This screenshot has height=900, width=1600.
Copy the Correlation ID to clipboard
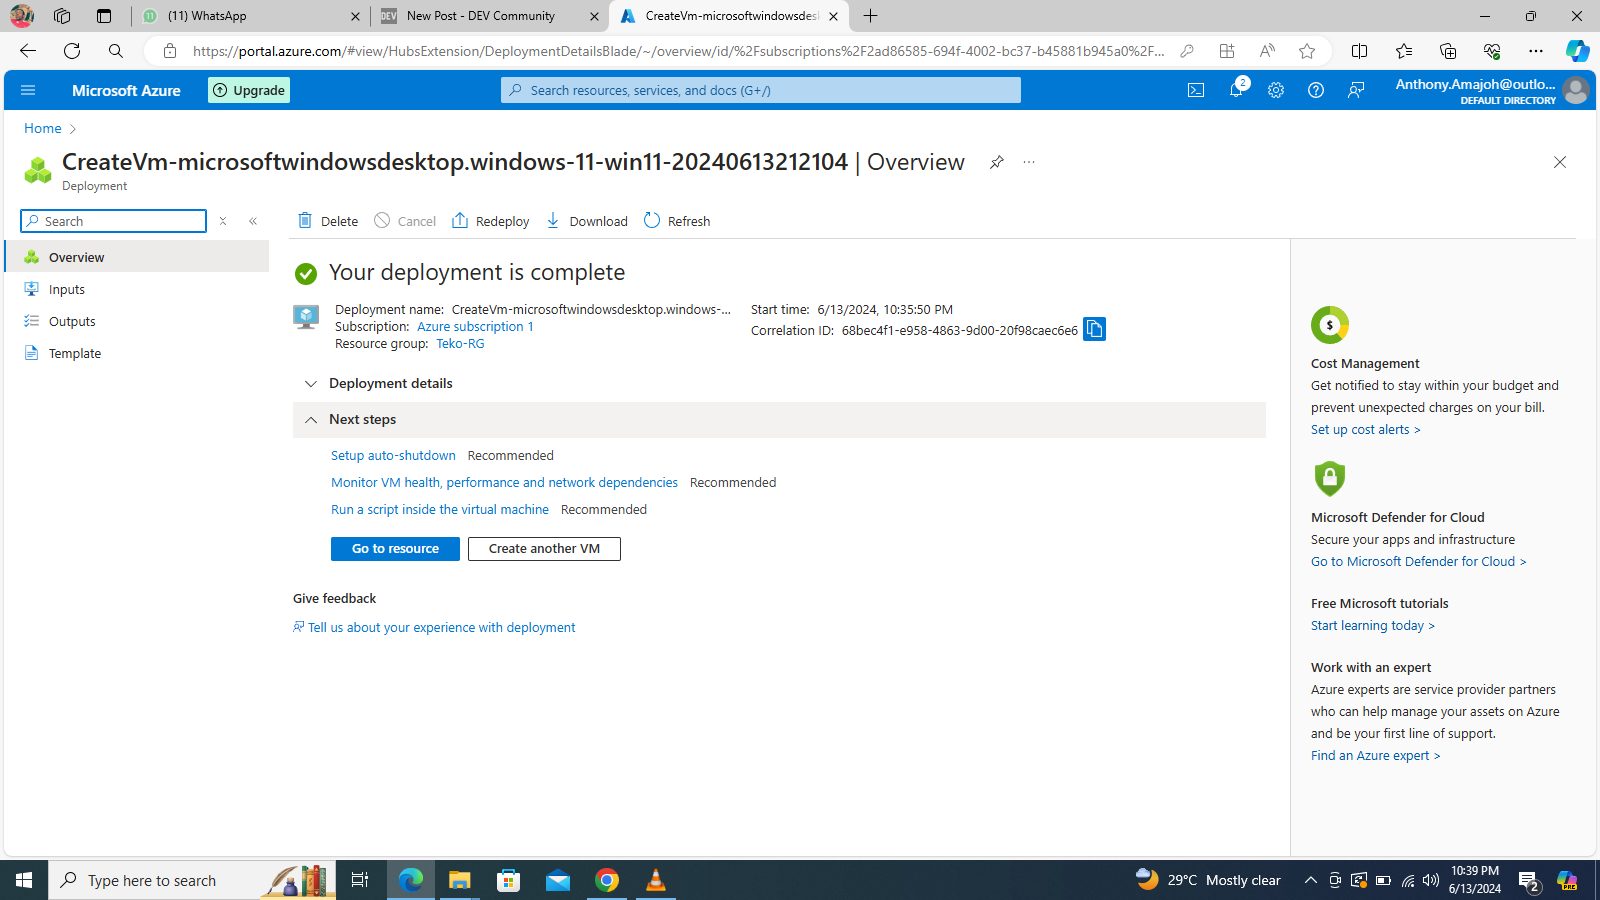click(1095, 329)
